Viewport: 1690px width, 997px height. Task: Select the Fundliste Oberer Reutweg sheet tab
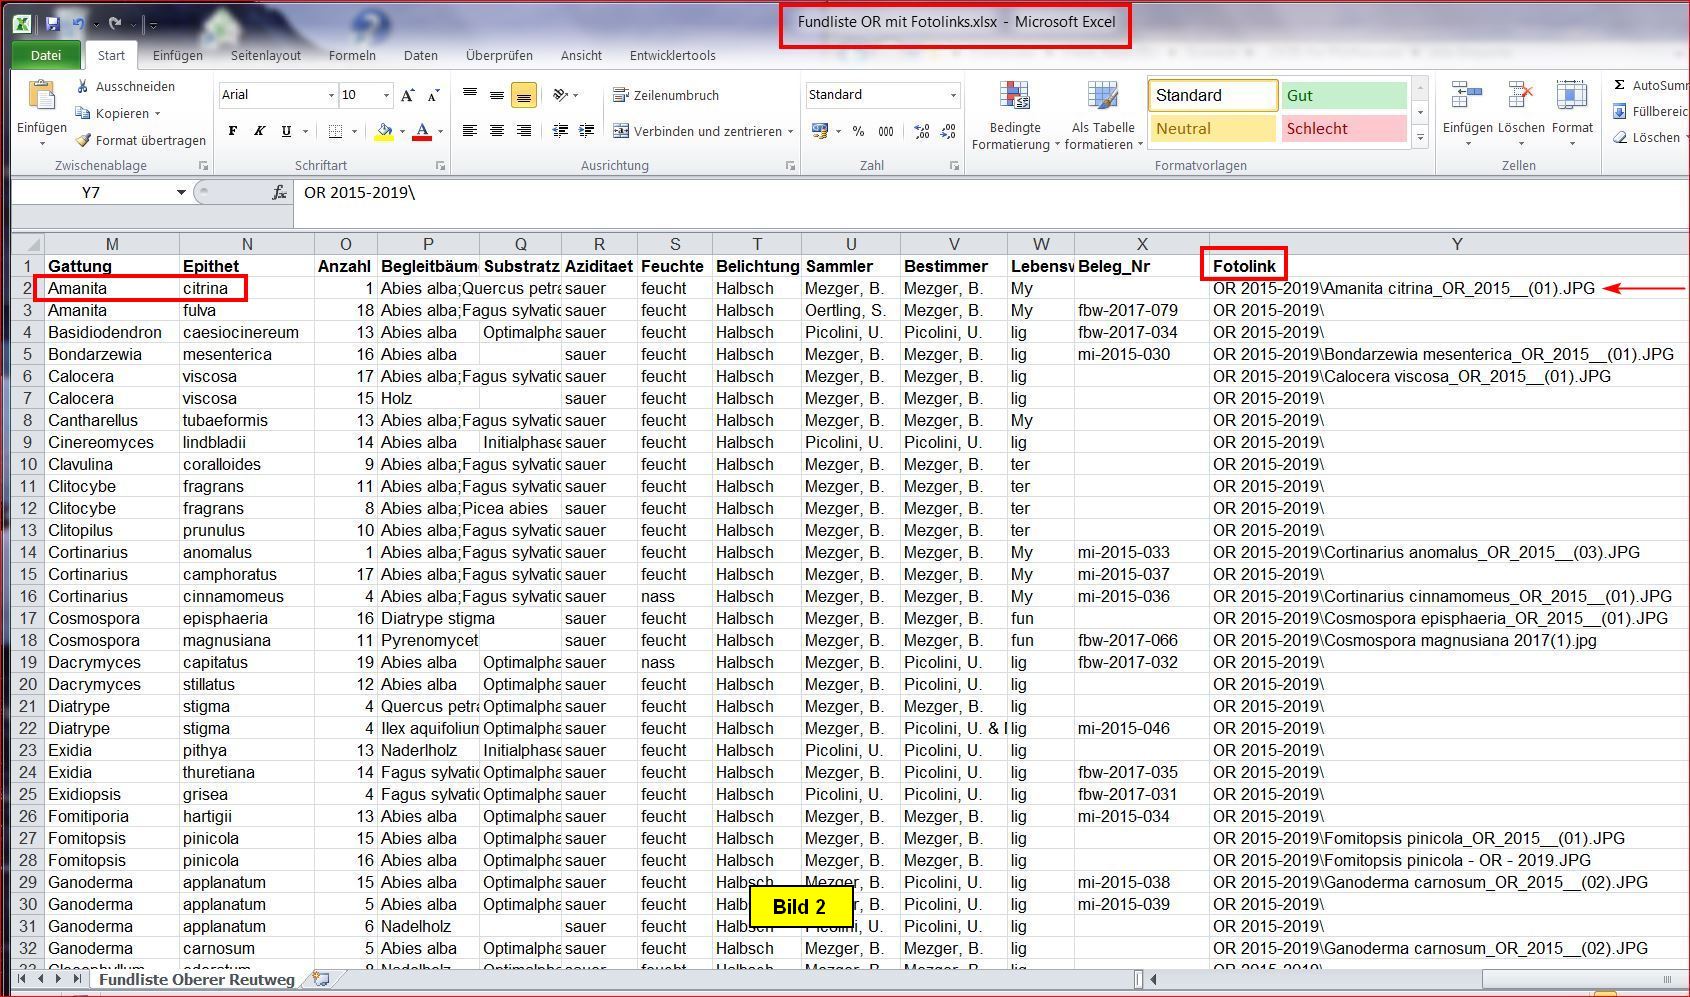point(197,979)
